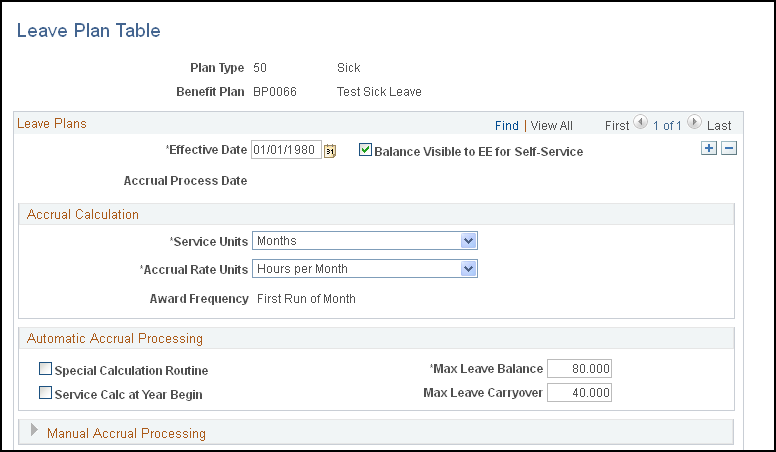Uncheck Balance Visible to EE for Self-Service
This screenshot has width=776, height=452.
coord(365,150)
